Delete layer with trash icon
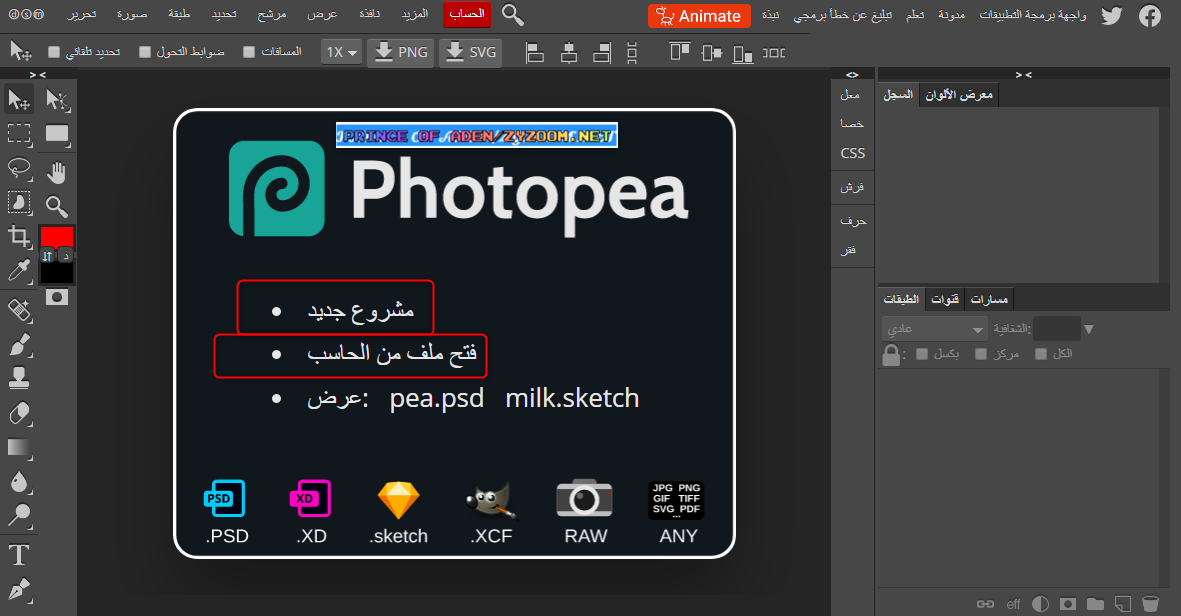 tap(1150, 604)
